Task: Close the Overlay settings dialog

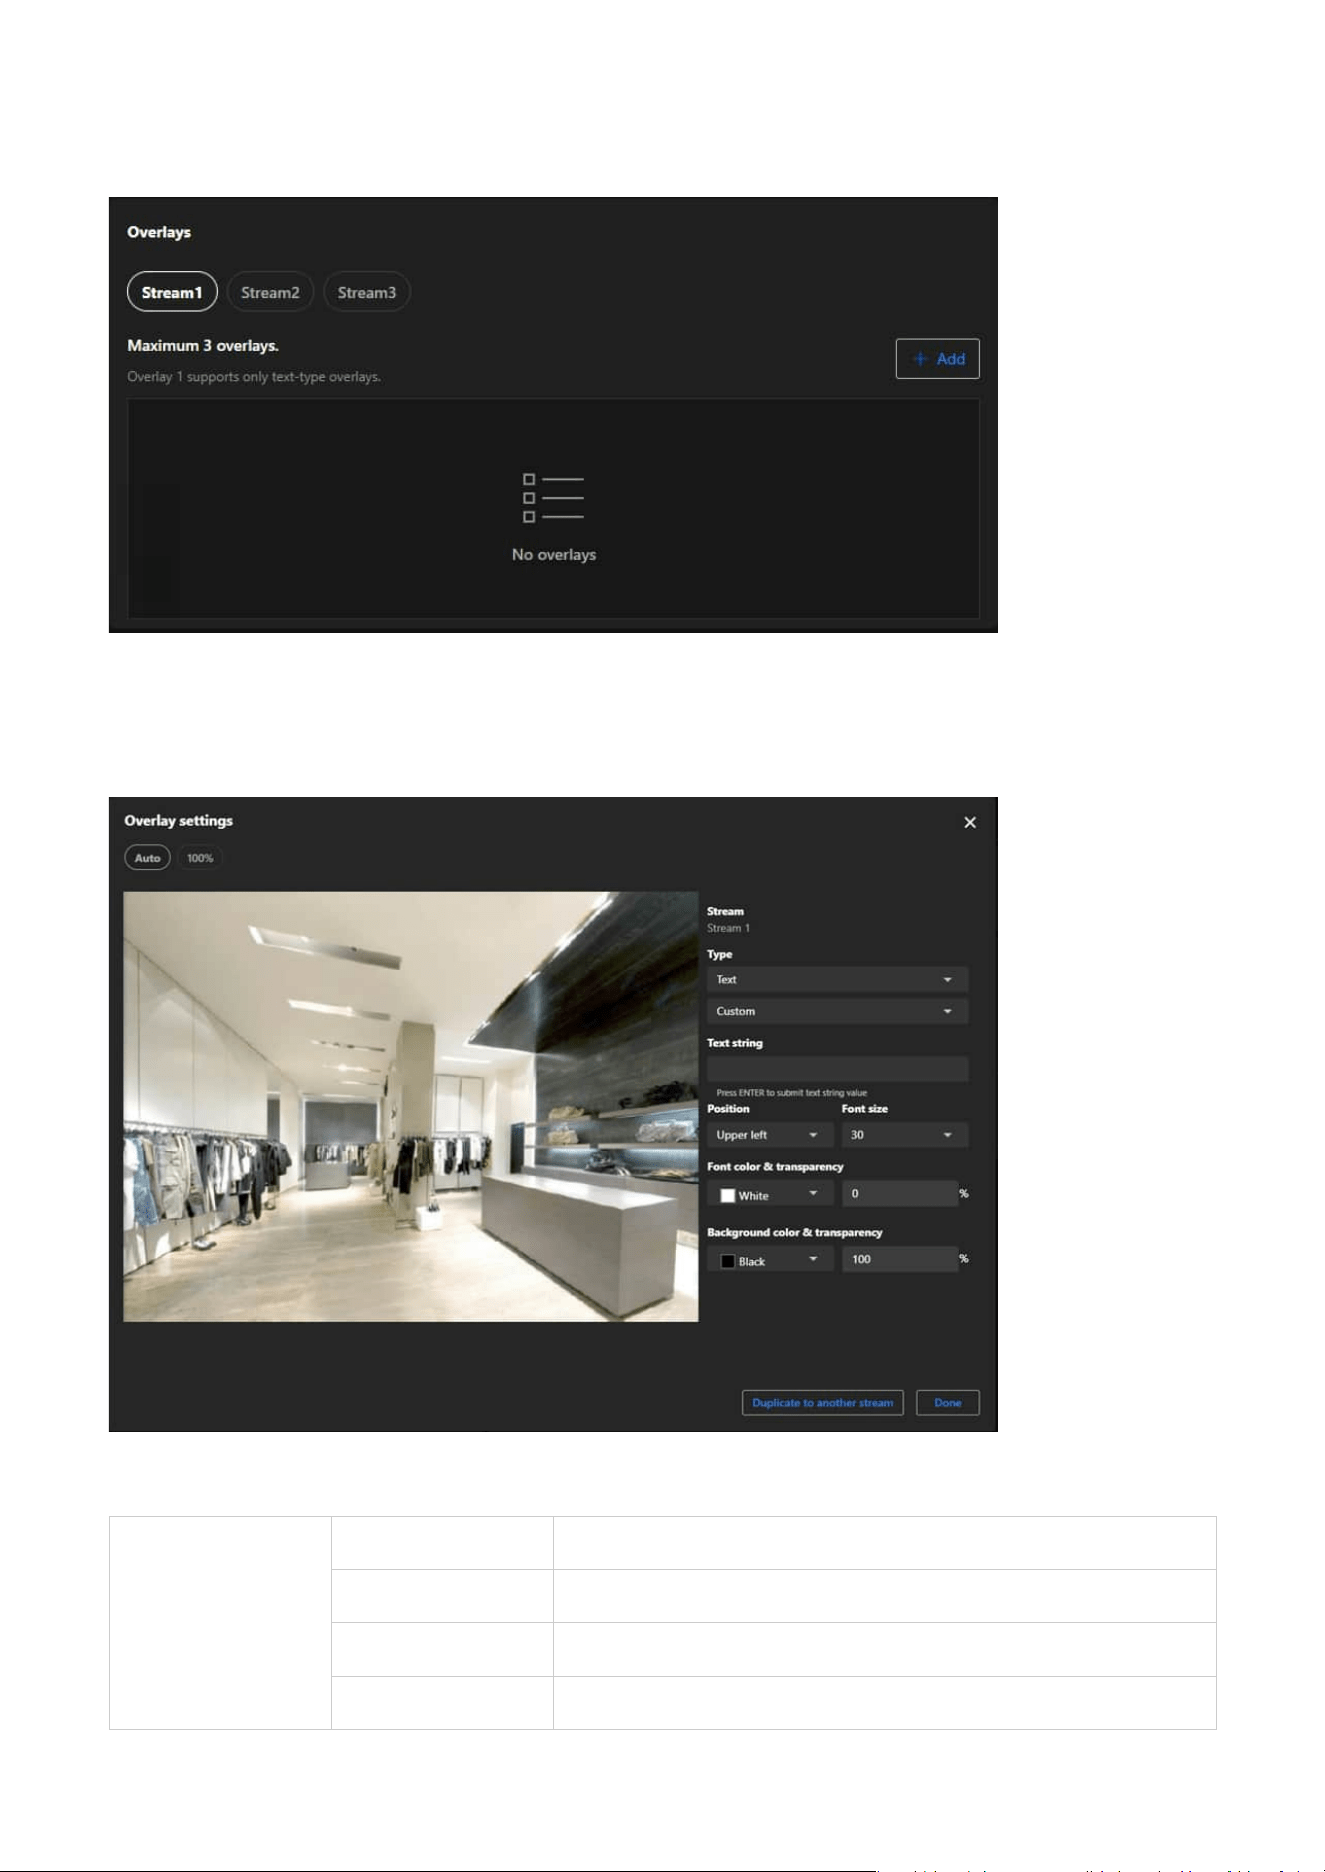Action: coord(969,822)
